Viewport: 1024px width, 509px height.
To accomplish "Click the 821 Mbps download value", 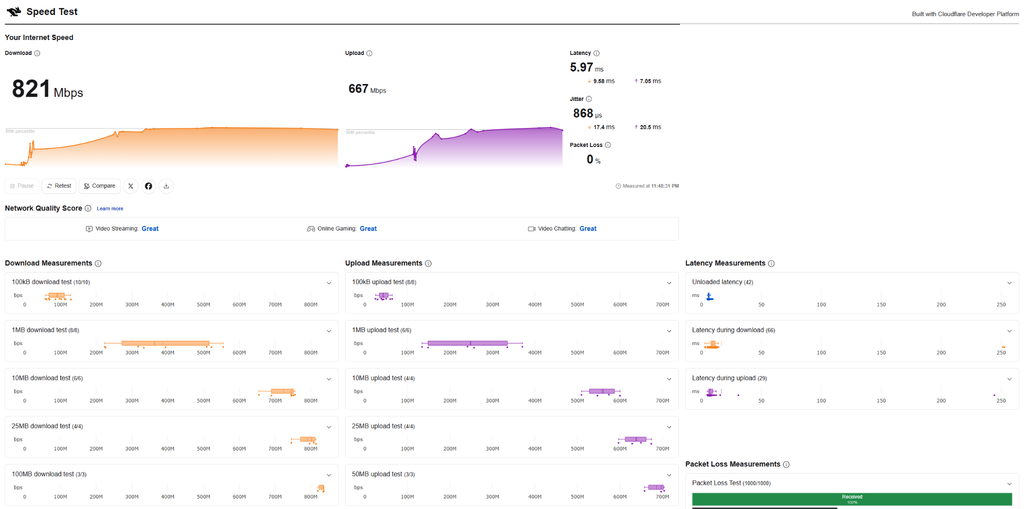I will [48, 89].
